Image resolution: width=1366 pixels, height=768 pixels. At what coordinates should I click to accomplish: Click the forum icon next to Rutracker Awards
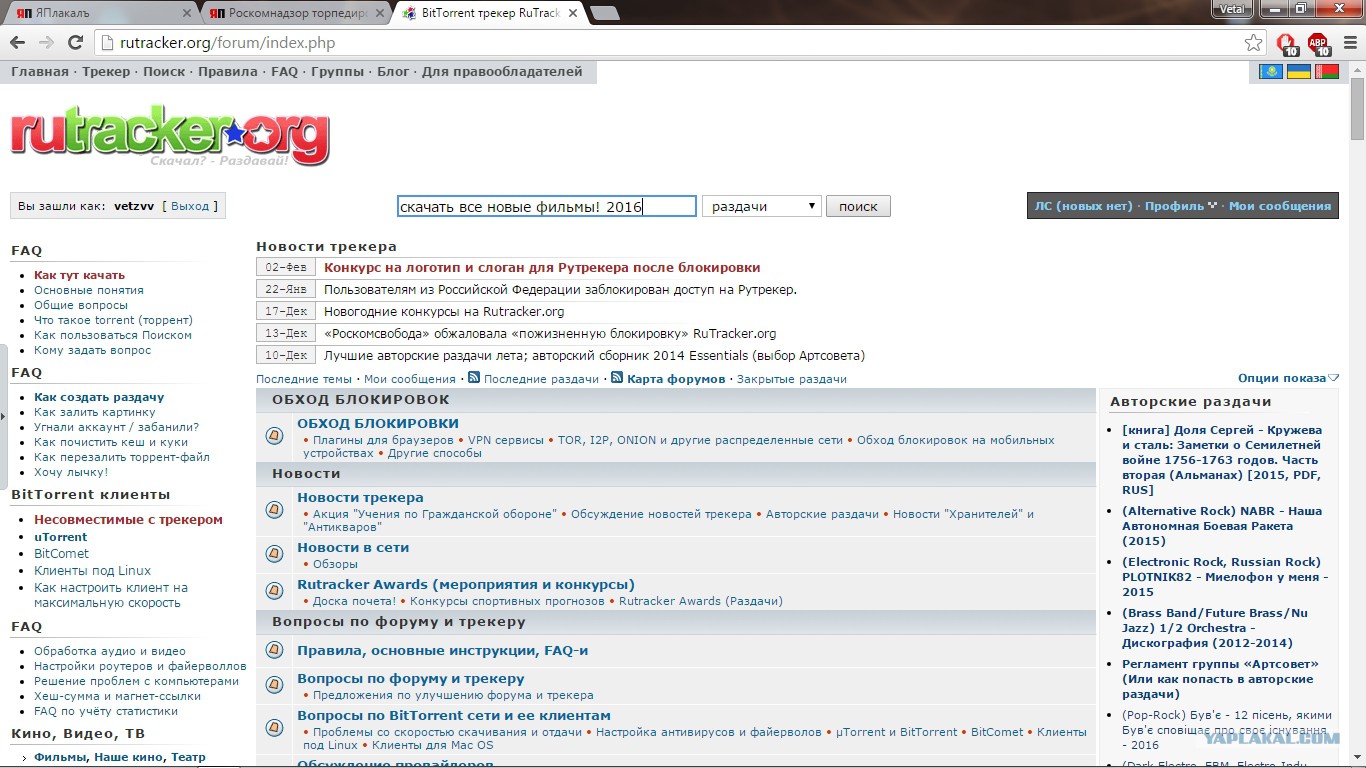[274, 590]
